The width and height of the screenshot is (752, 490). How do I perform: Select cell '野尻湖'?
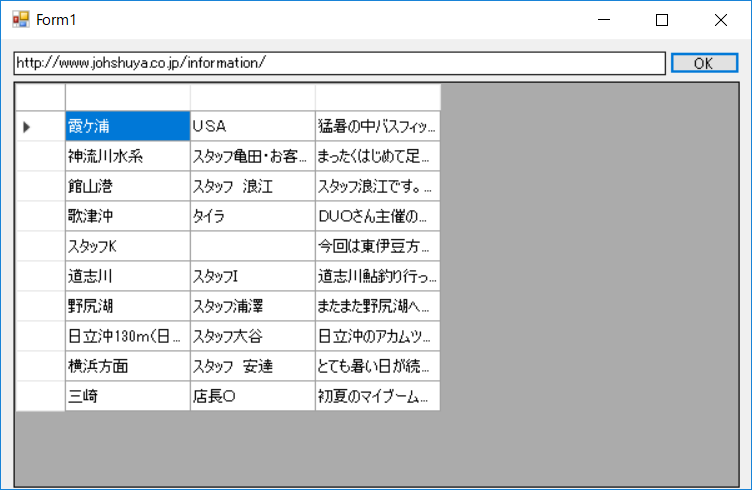[x=128, y=306]
